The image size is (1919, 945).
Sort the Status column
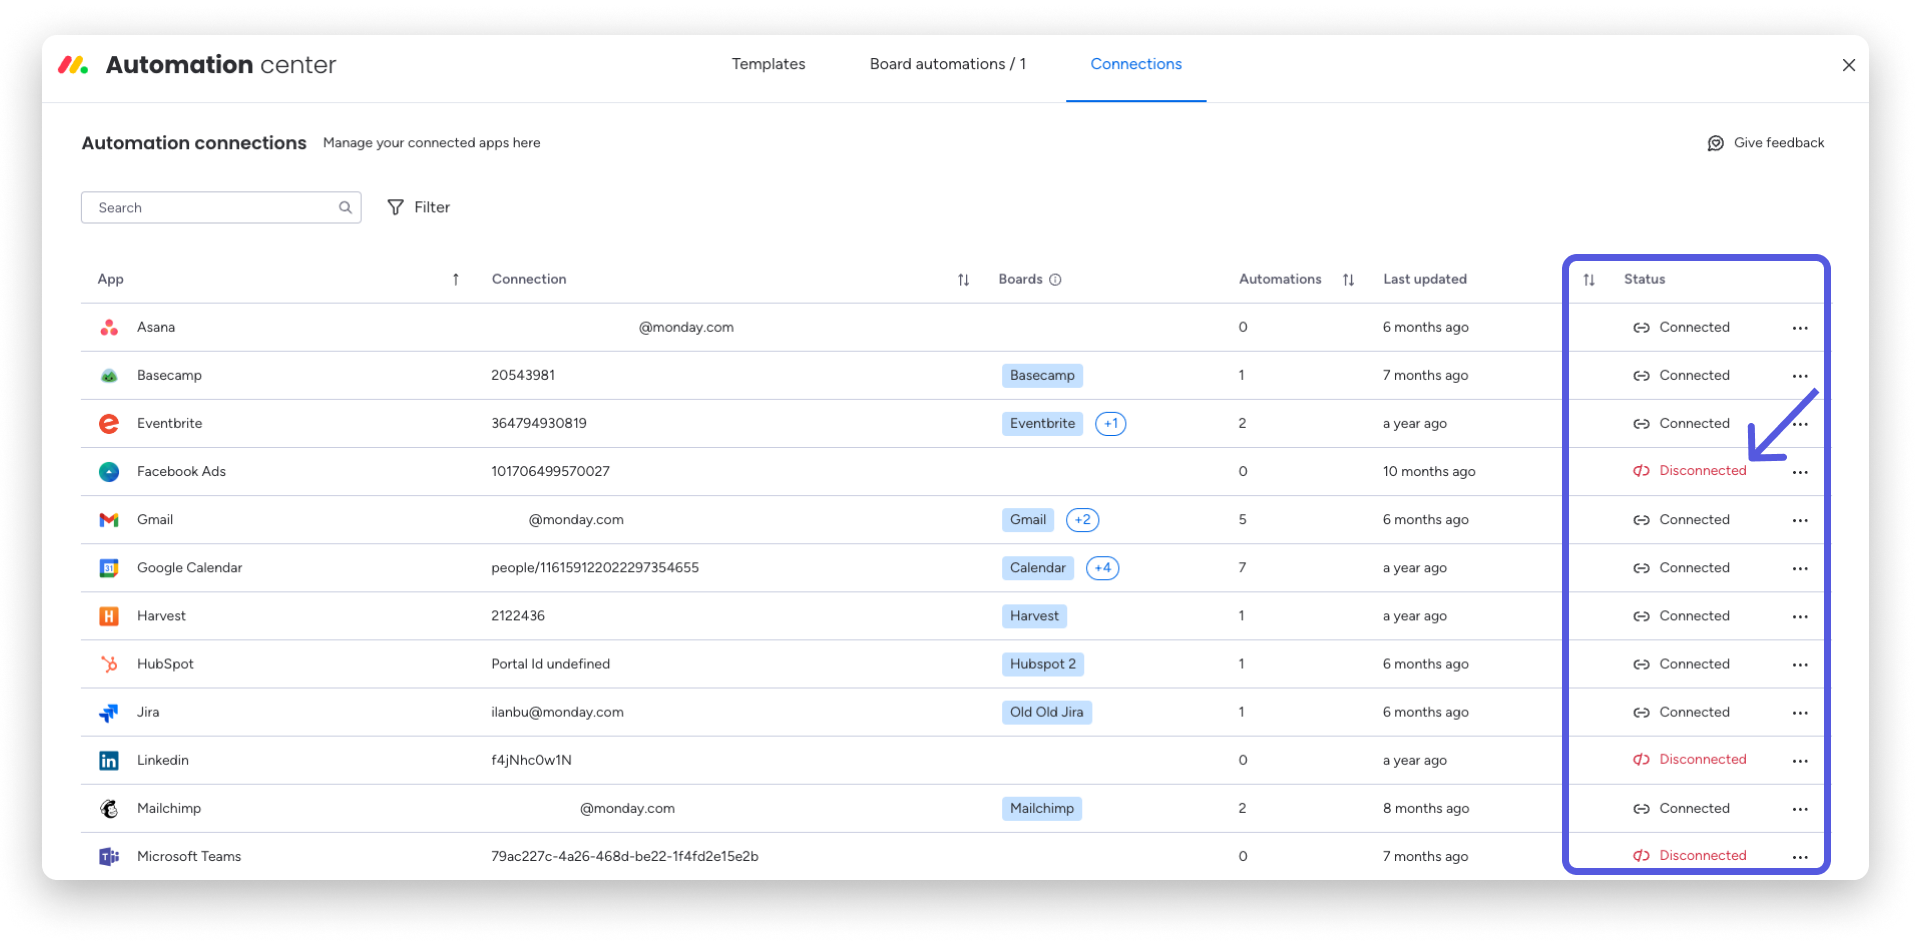(1589, 279)
